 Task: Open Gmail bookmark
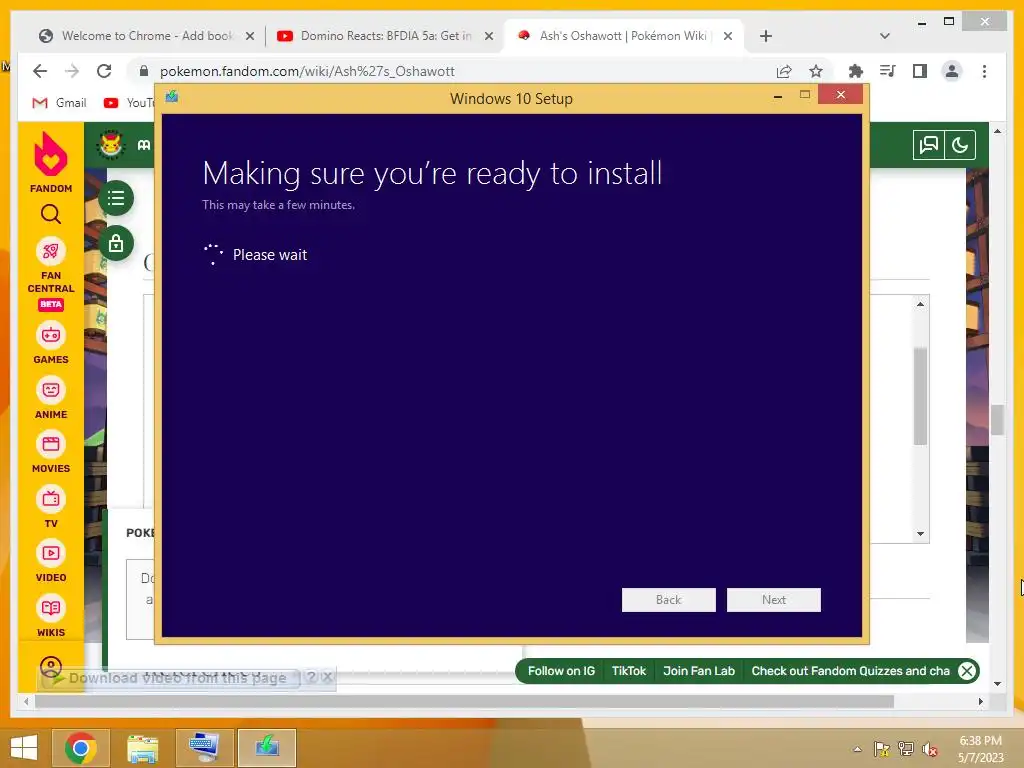tap(59, 103)
